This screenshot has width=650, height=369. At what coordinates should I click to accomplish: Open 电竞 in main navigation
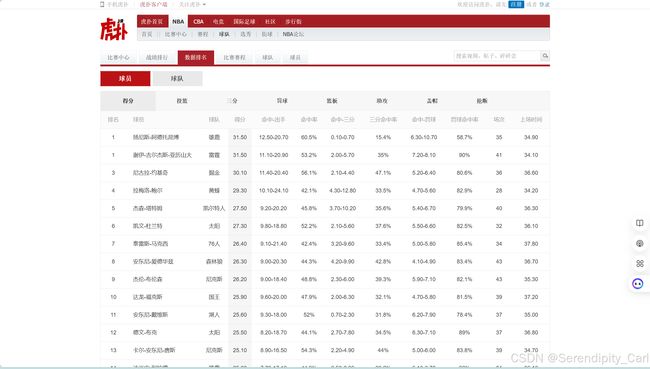(218, 22)
